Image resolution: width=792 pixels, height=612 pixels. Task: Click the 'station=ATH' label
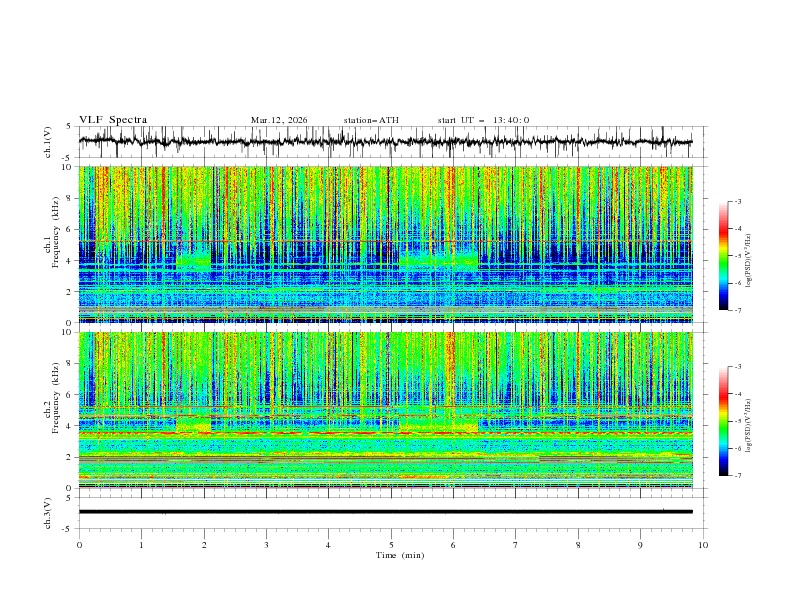(371, 120)
